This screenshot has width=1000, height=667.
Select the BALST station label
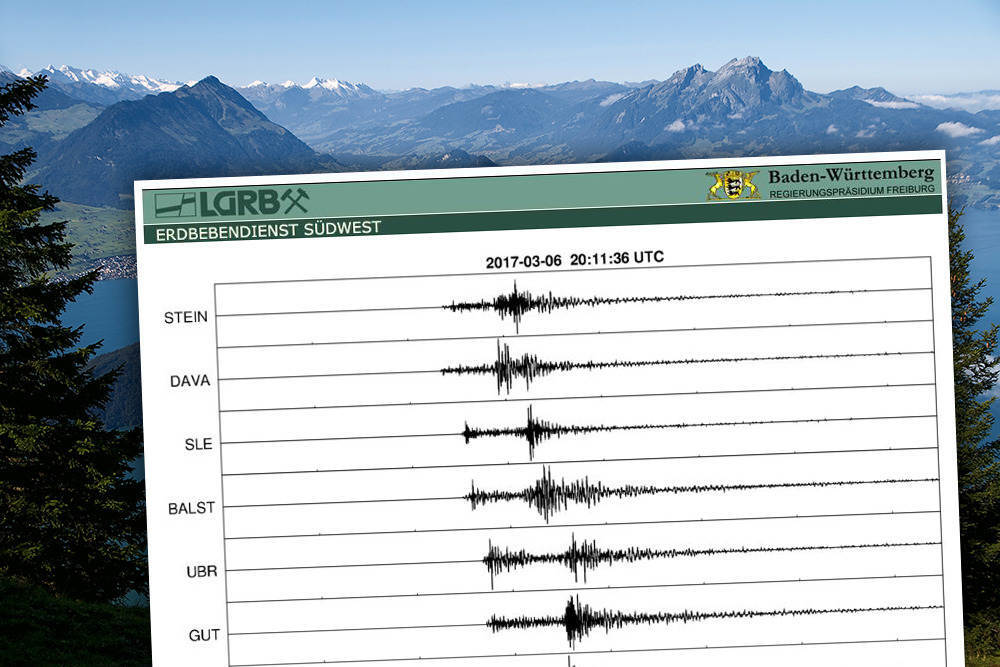click(x=191, y=508)
